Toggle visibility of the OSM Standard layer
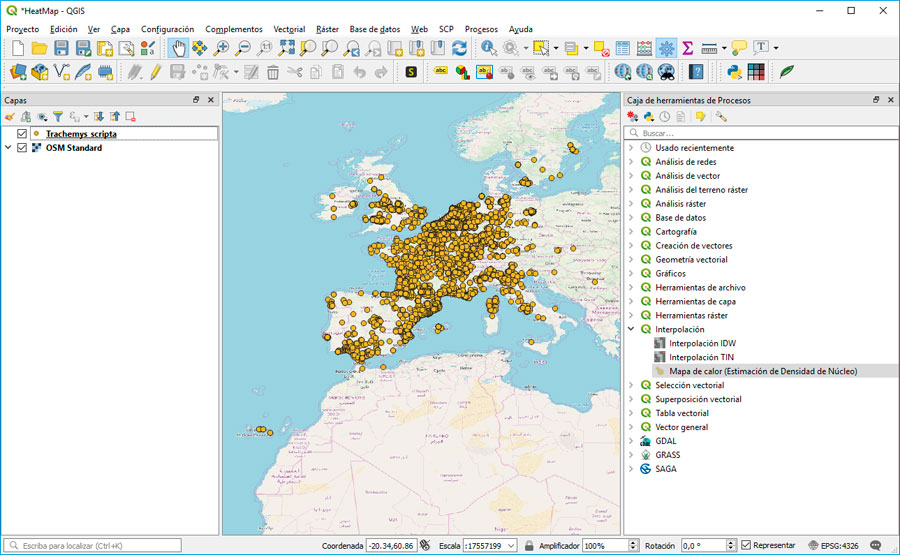The width and height of the screenshot is (900, 555). pyautogui.click(x=22, y=148)
